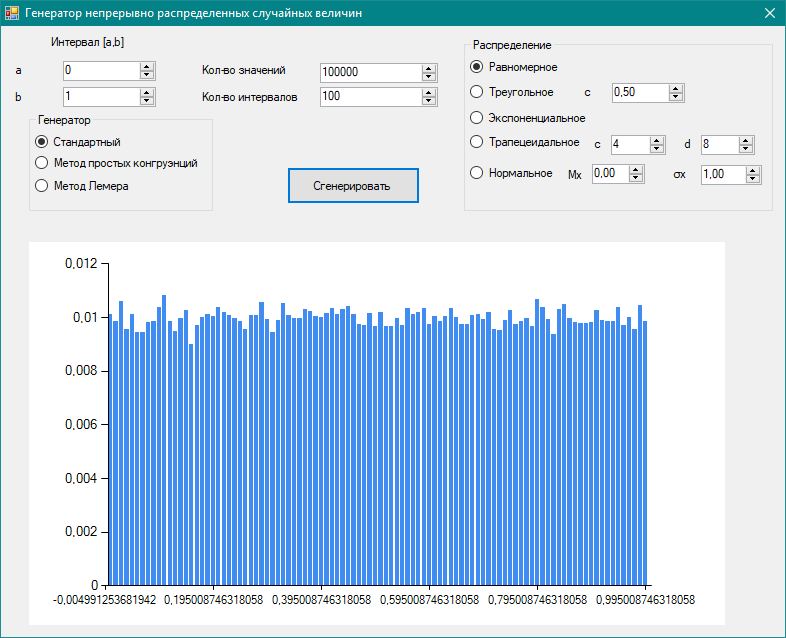Viewport: 786px width, 638px height.
Task: Click the 0,01 y-axis label
Action: [85, 317]
